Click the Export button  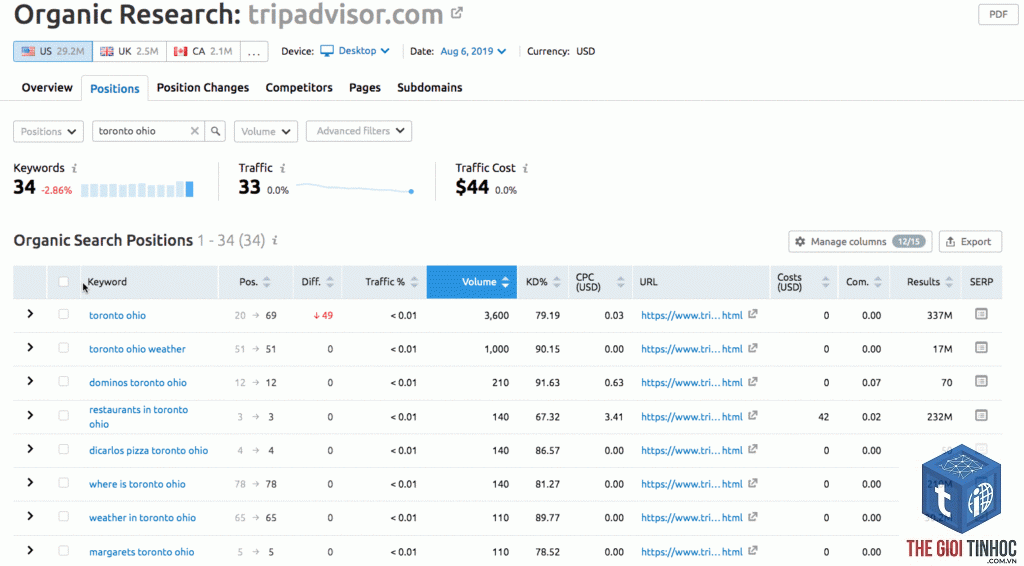click(970, 242)
